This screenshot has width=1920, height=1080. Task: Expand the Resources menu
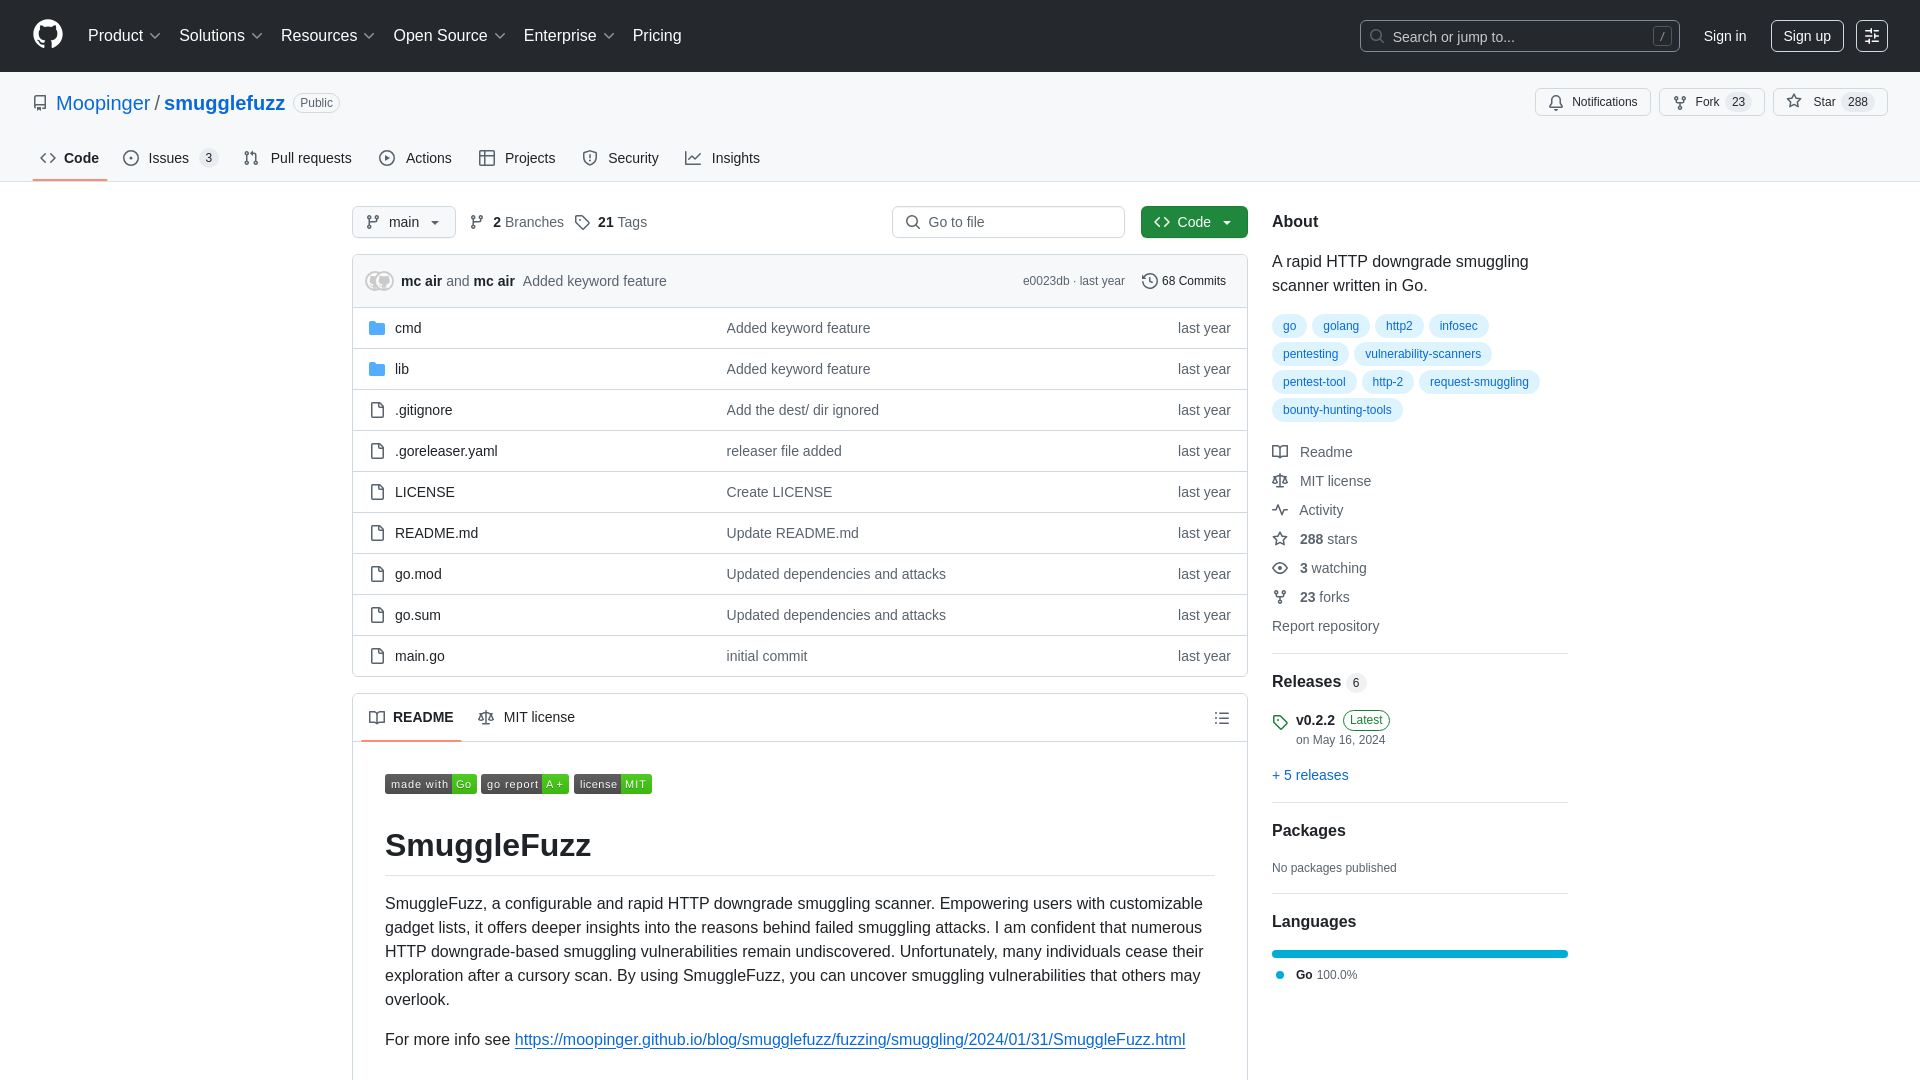[x=328, y=36]
